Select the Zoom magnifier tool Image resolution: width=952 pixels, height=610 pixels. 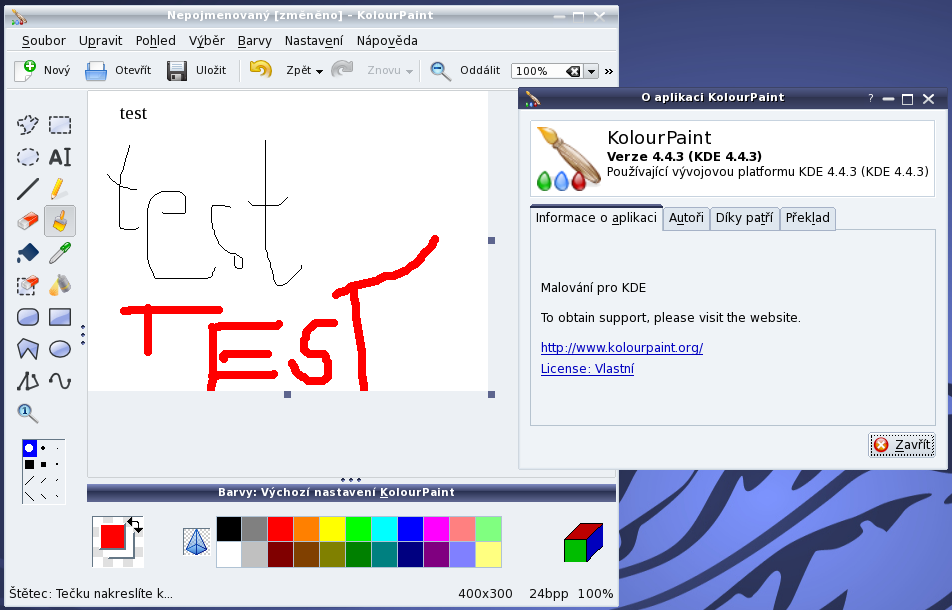click(27, 413)
